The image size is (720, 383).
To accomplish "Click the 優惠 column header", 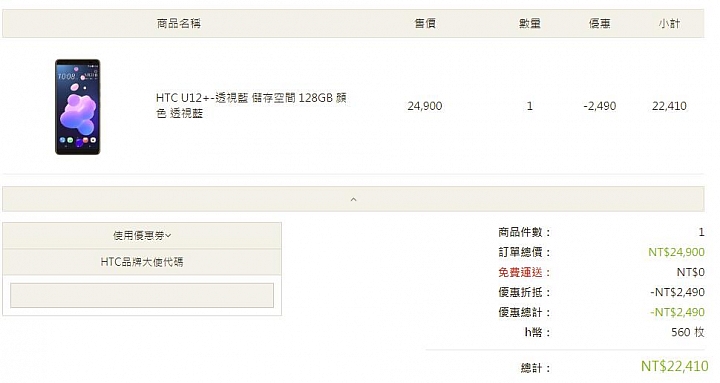I will tap(599, 23).
